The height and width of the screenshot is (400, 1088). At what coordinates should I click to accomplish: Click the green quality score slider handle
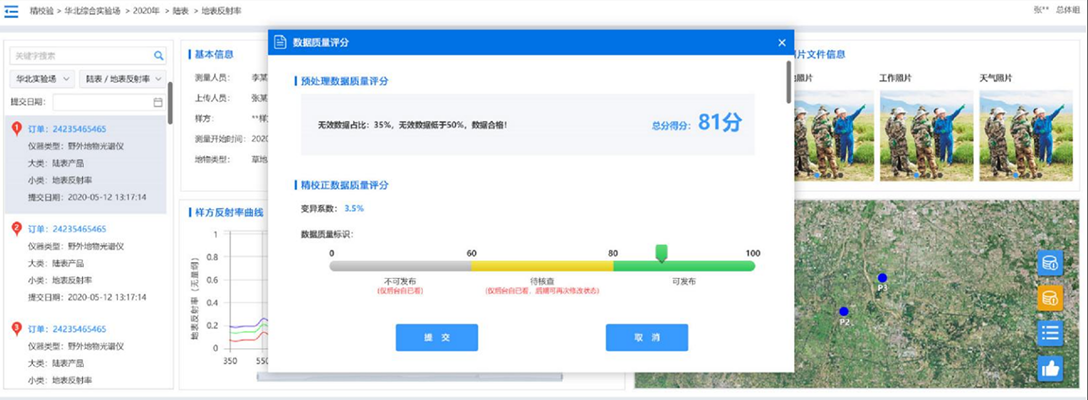click(660, 254)
